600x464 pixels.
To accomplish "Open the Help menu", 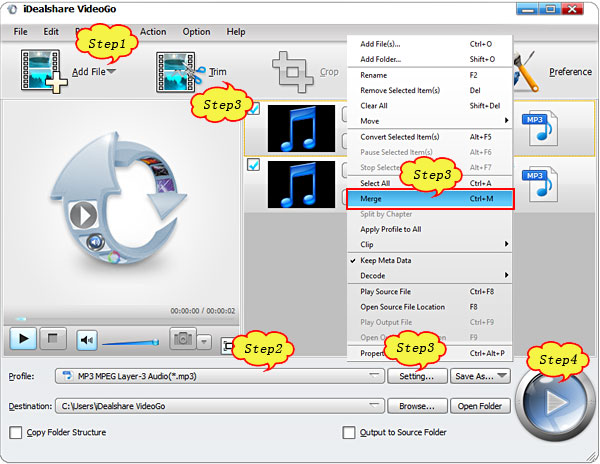I will click(236, 32).
